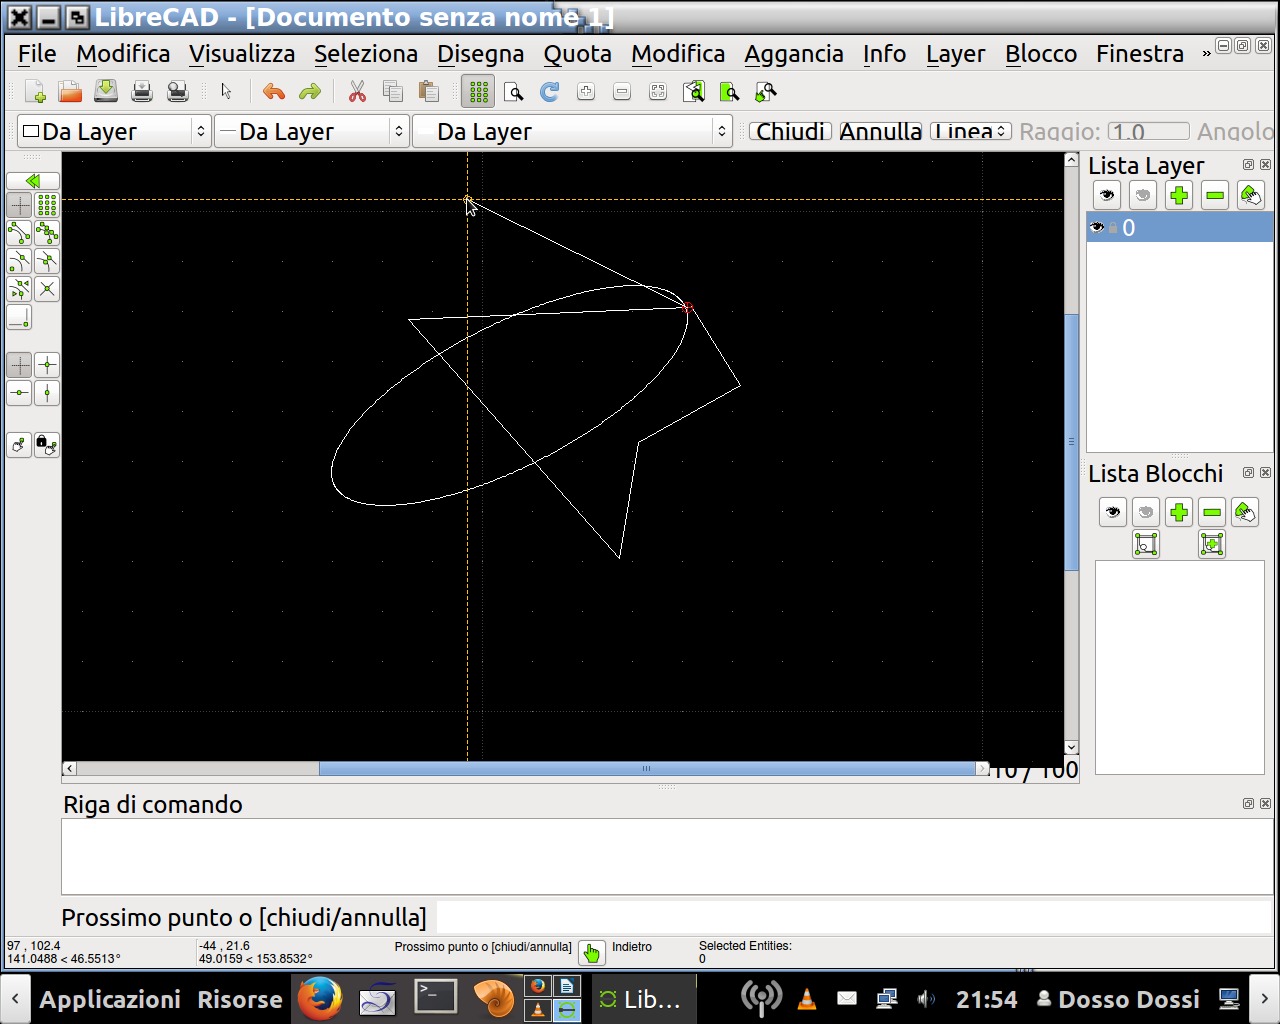Toggle lock relative zero icon

coord(47,445)
